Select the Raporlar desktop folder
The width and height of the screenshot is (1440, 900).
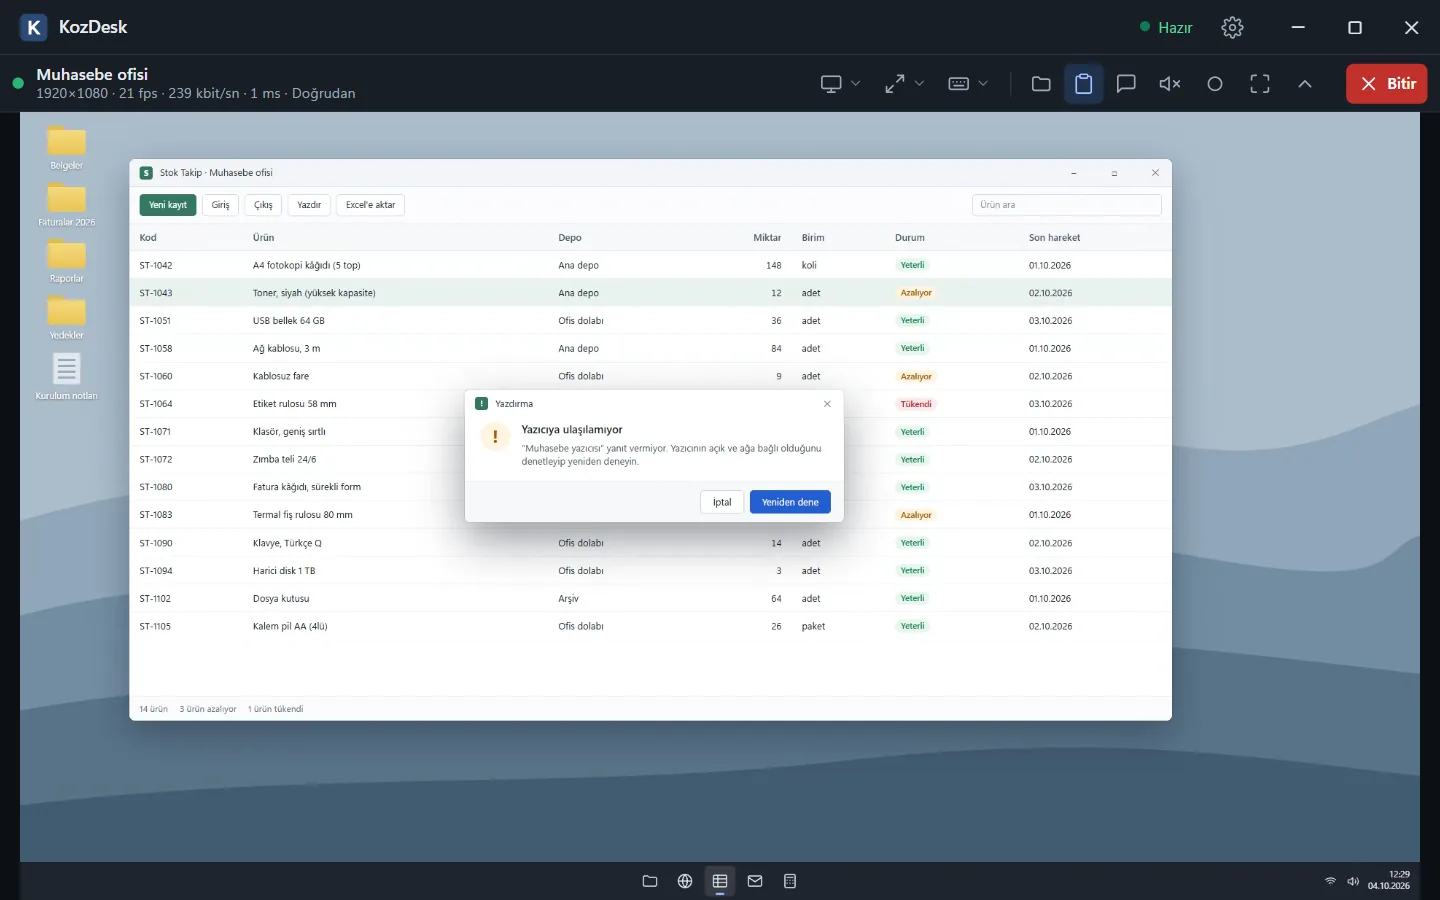click(x=67, y=261)
